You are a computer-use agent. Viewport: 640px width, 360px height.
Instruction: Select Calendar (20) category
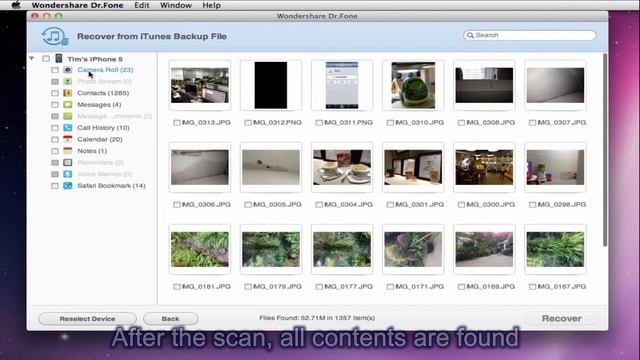tap(100, 139)
